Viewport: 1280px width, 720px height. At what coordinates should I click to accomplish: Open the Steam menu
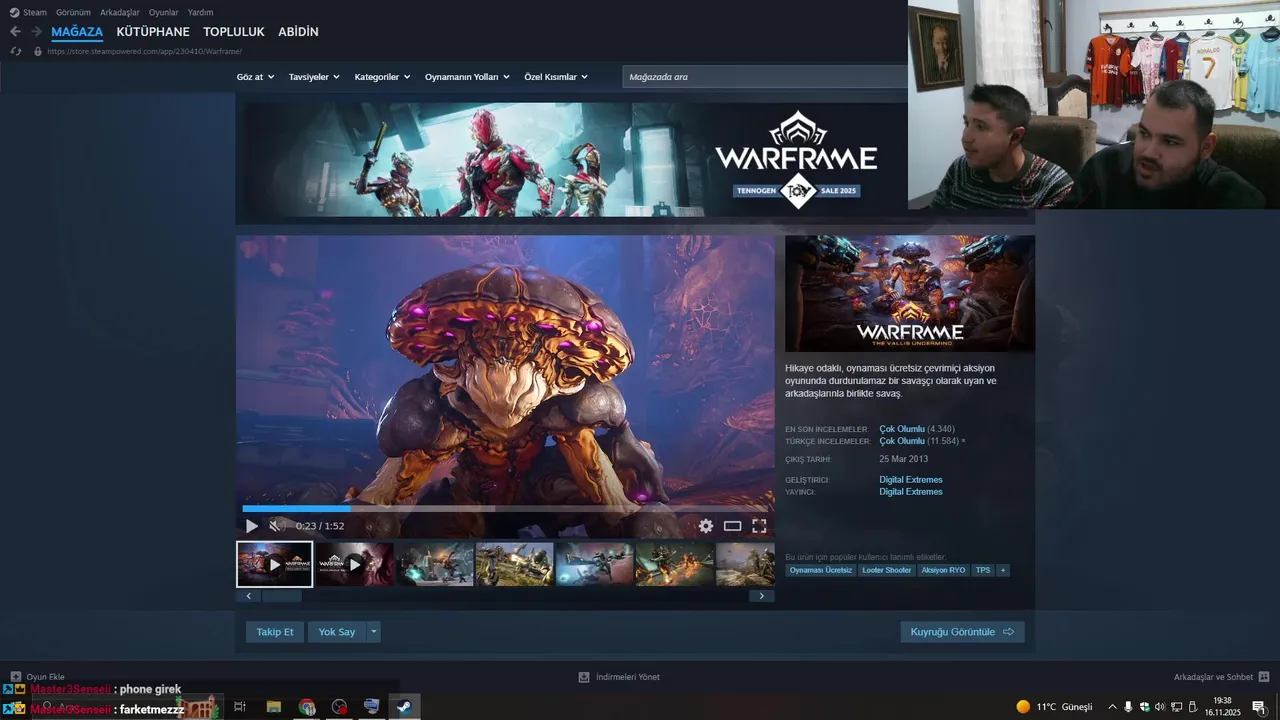[28, 12]
